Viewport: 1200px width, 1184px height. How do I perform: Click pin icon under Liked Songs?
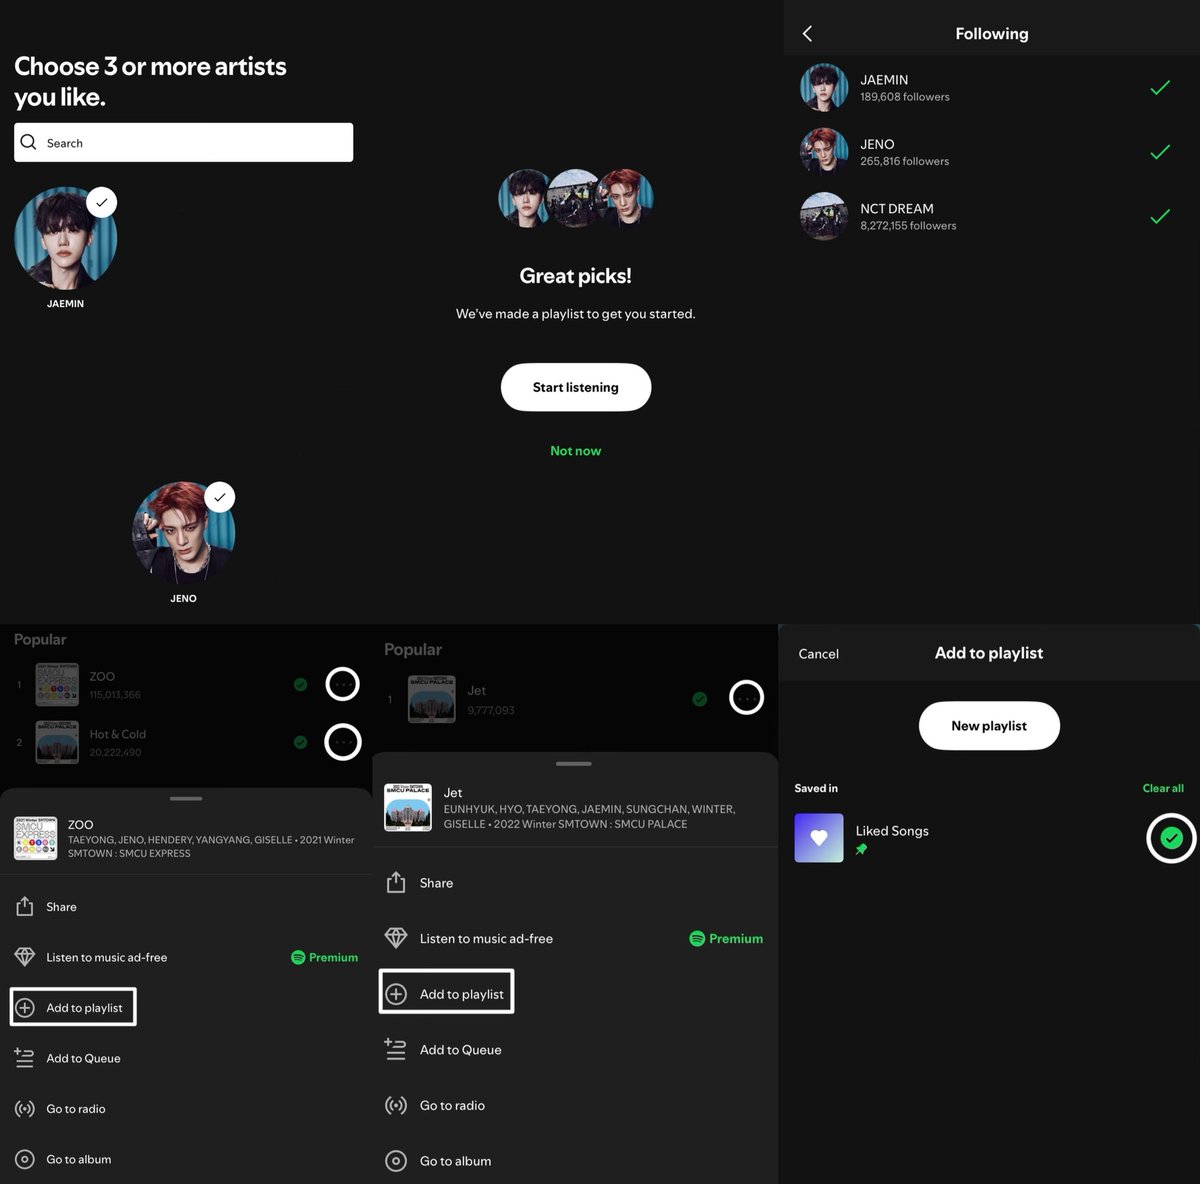tap(861, 849)
